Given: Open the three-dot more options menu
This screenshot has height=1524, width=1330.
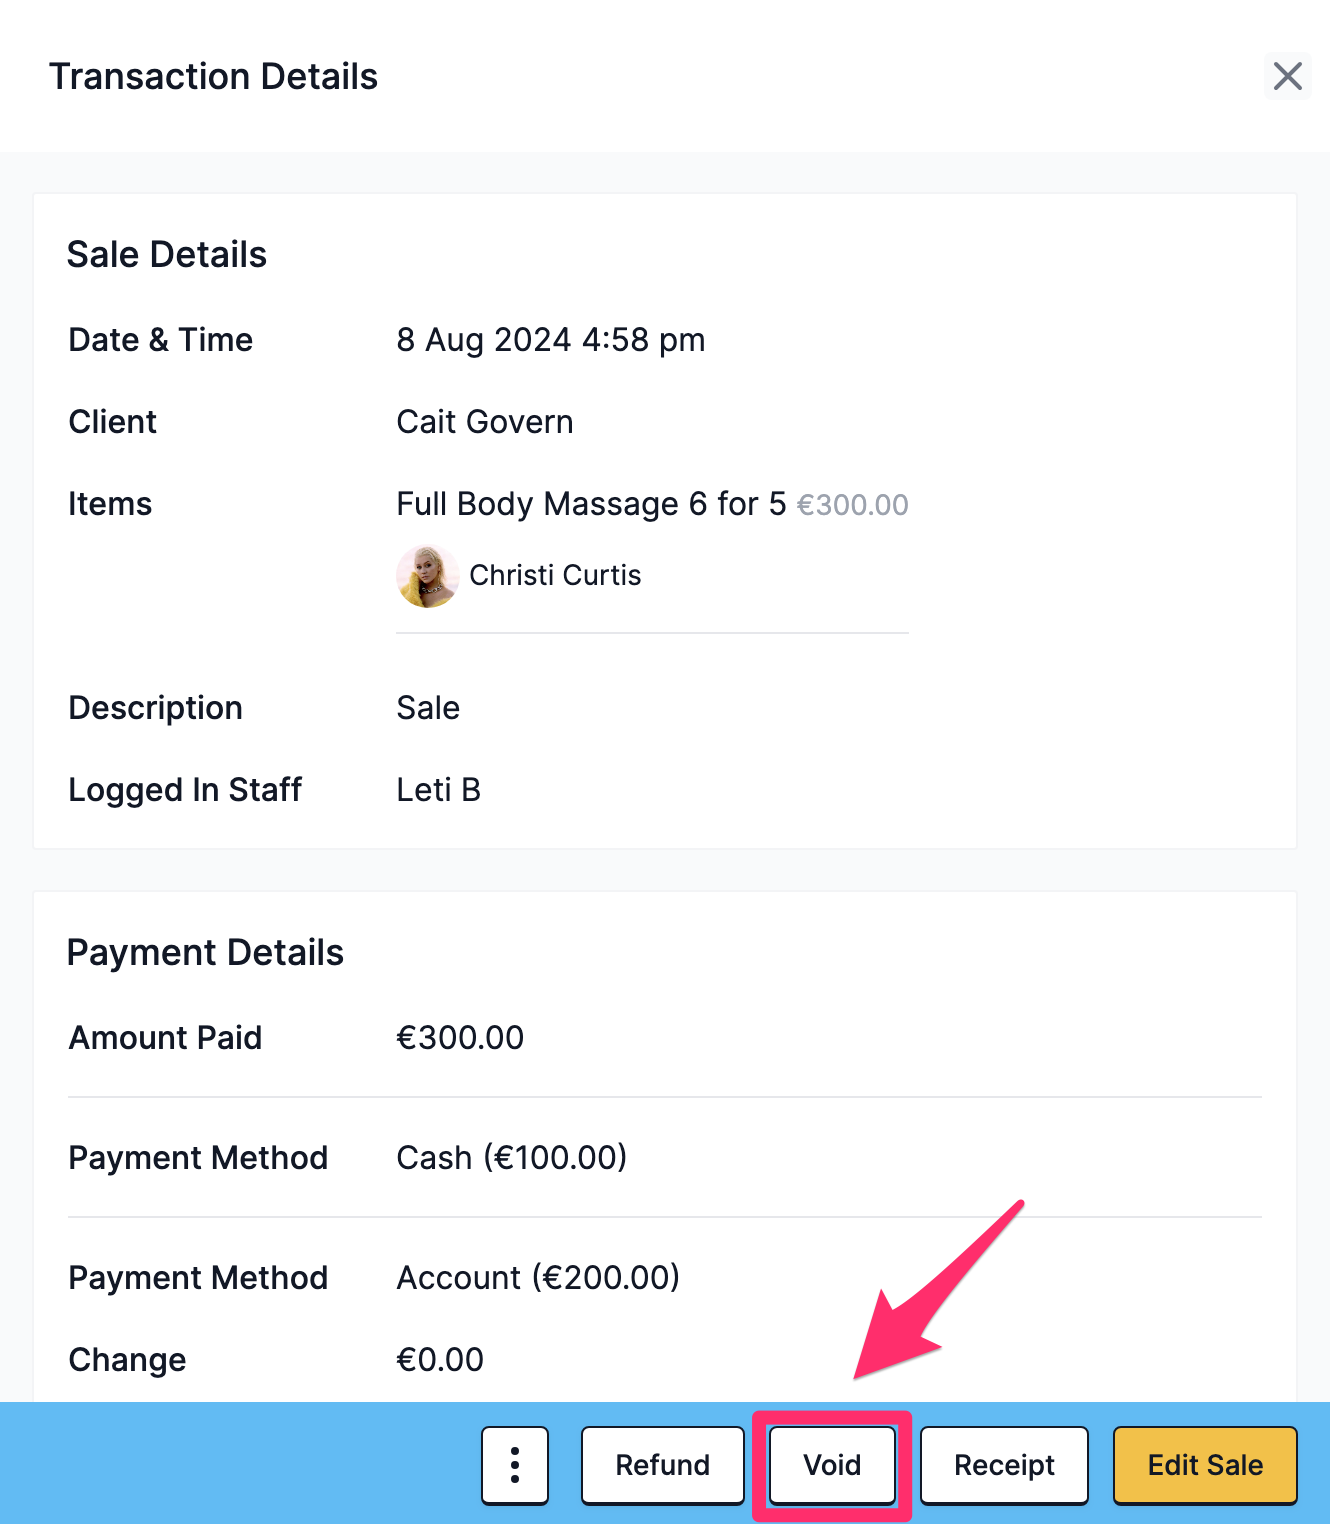Looking at the screenshot, I should pyautogui.click(x=515, y=1465).
